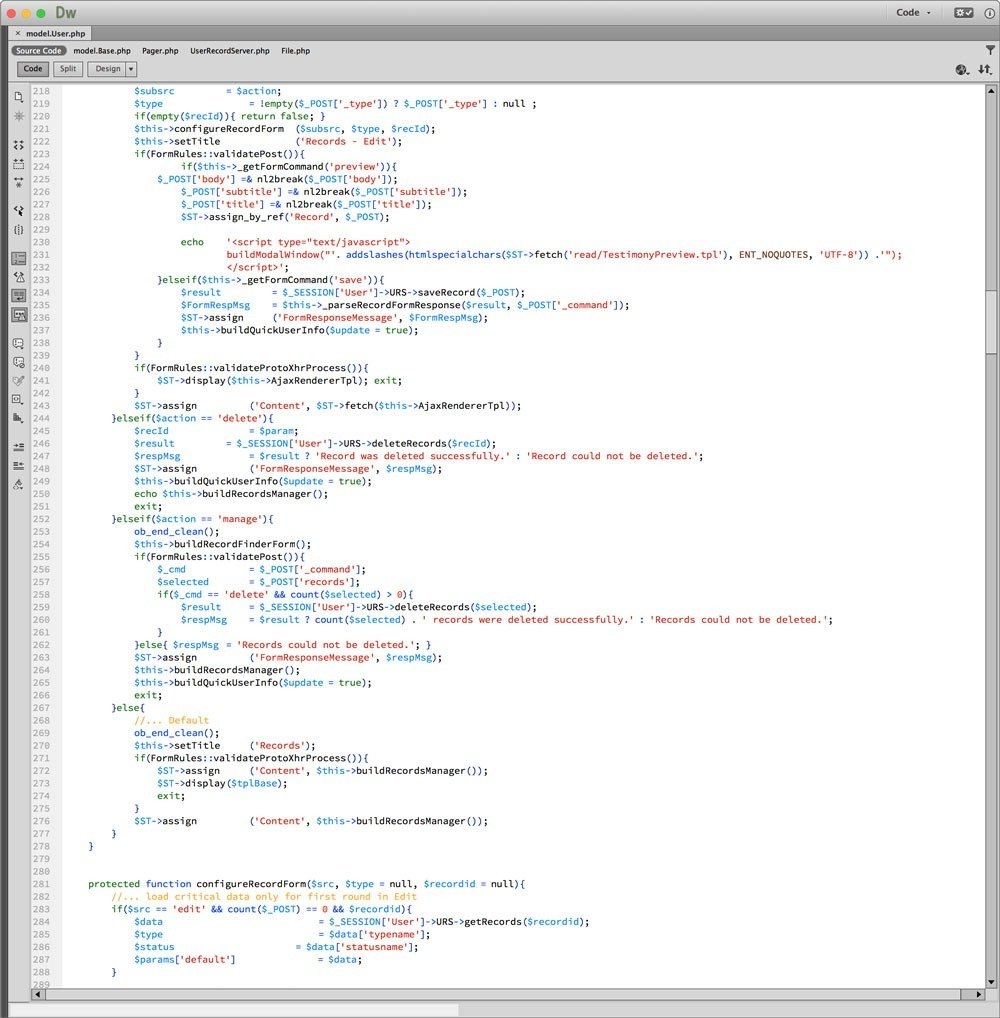
Task: Open the File Management arrows icon
Action: click(x=985, y=69)
